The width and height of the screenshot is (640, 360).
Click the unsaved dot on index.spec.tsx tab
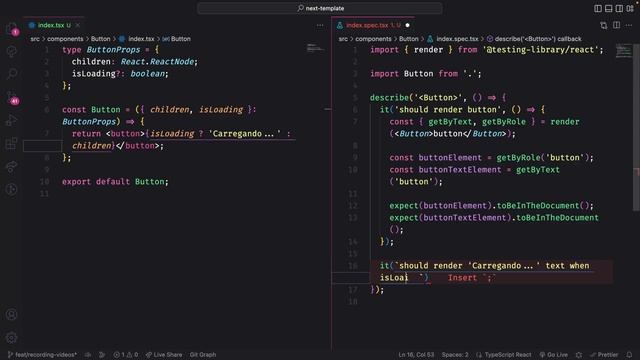click(x=407, y=25)
